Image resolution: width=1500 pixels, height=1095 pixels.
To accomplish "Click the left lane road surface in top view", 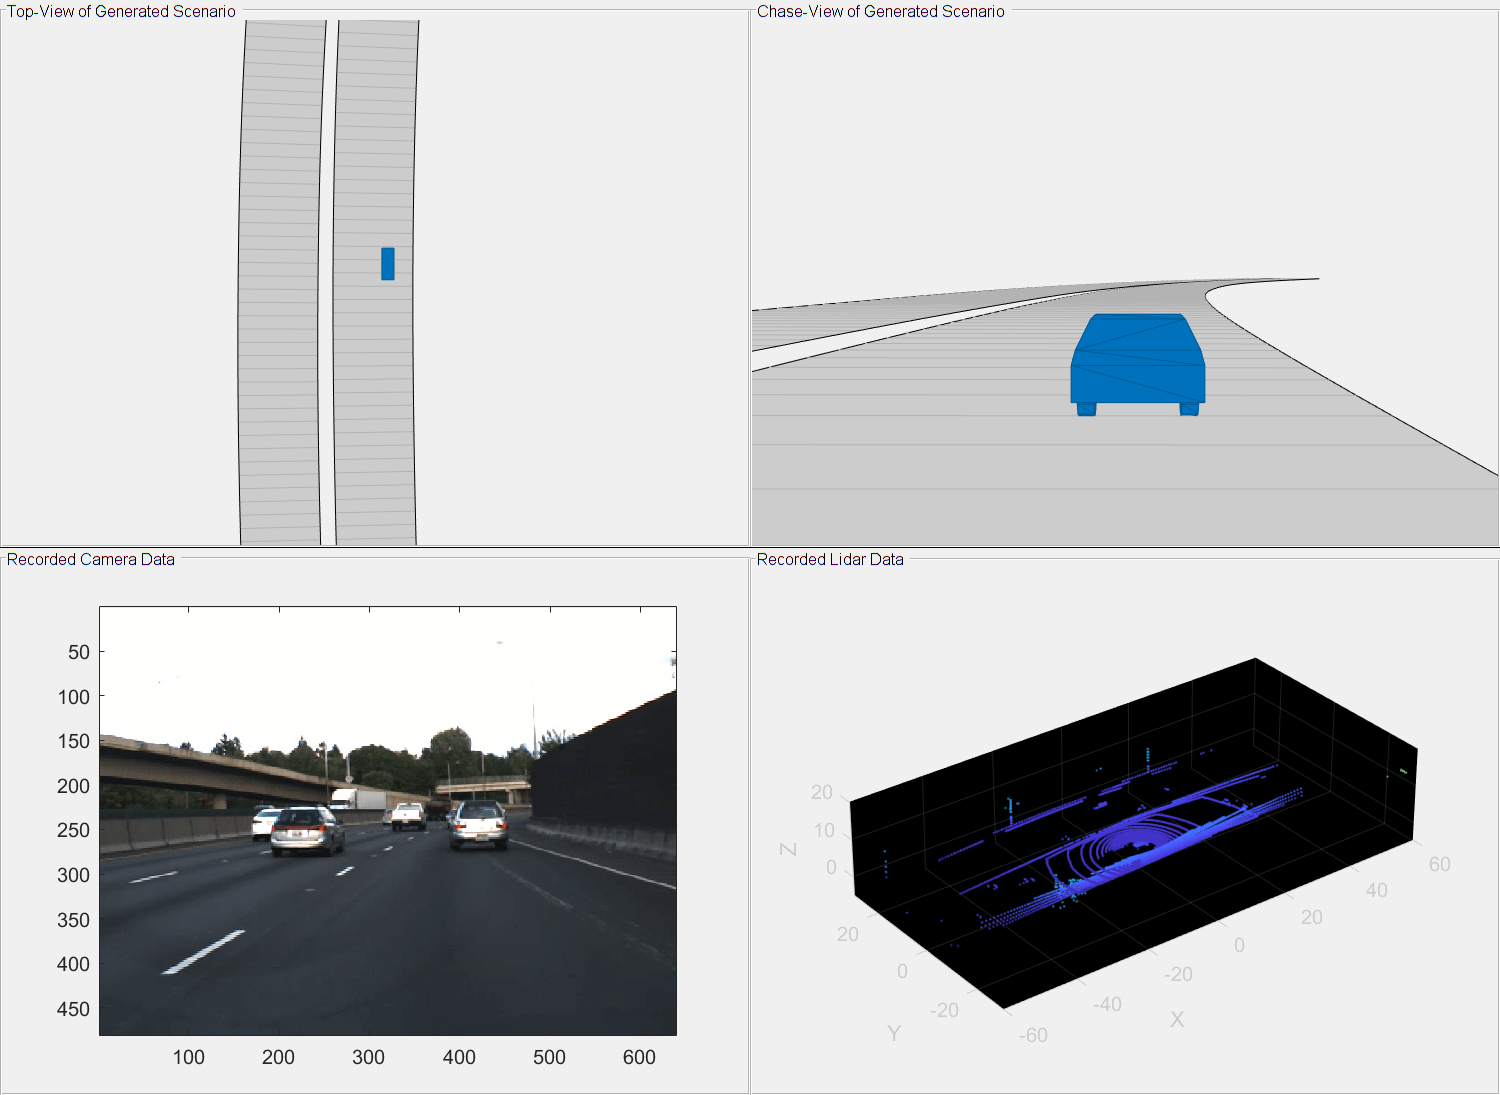I will [278, 280].
